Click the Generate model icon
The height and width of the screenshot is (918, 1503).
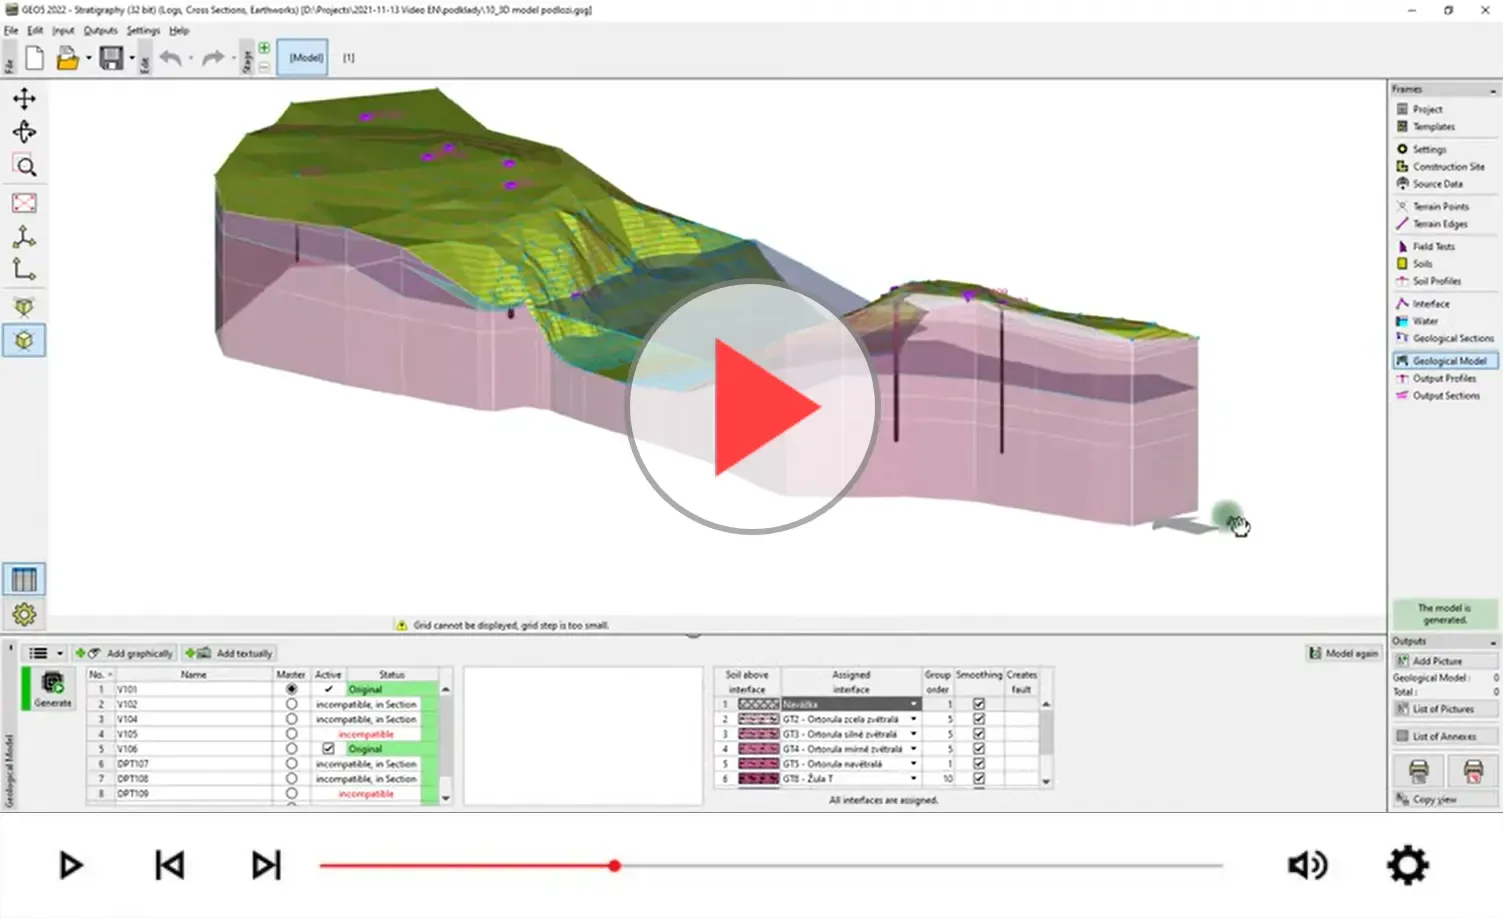pyautogui.click(x=52, y=688)
